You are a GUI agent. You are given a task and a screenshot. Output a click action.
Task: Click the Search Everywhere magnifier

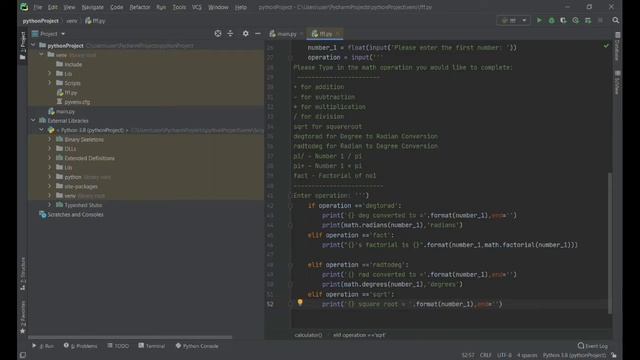click(616, 20)
